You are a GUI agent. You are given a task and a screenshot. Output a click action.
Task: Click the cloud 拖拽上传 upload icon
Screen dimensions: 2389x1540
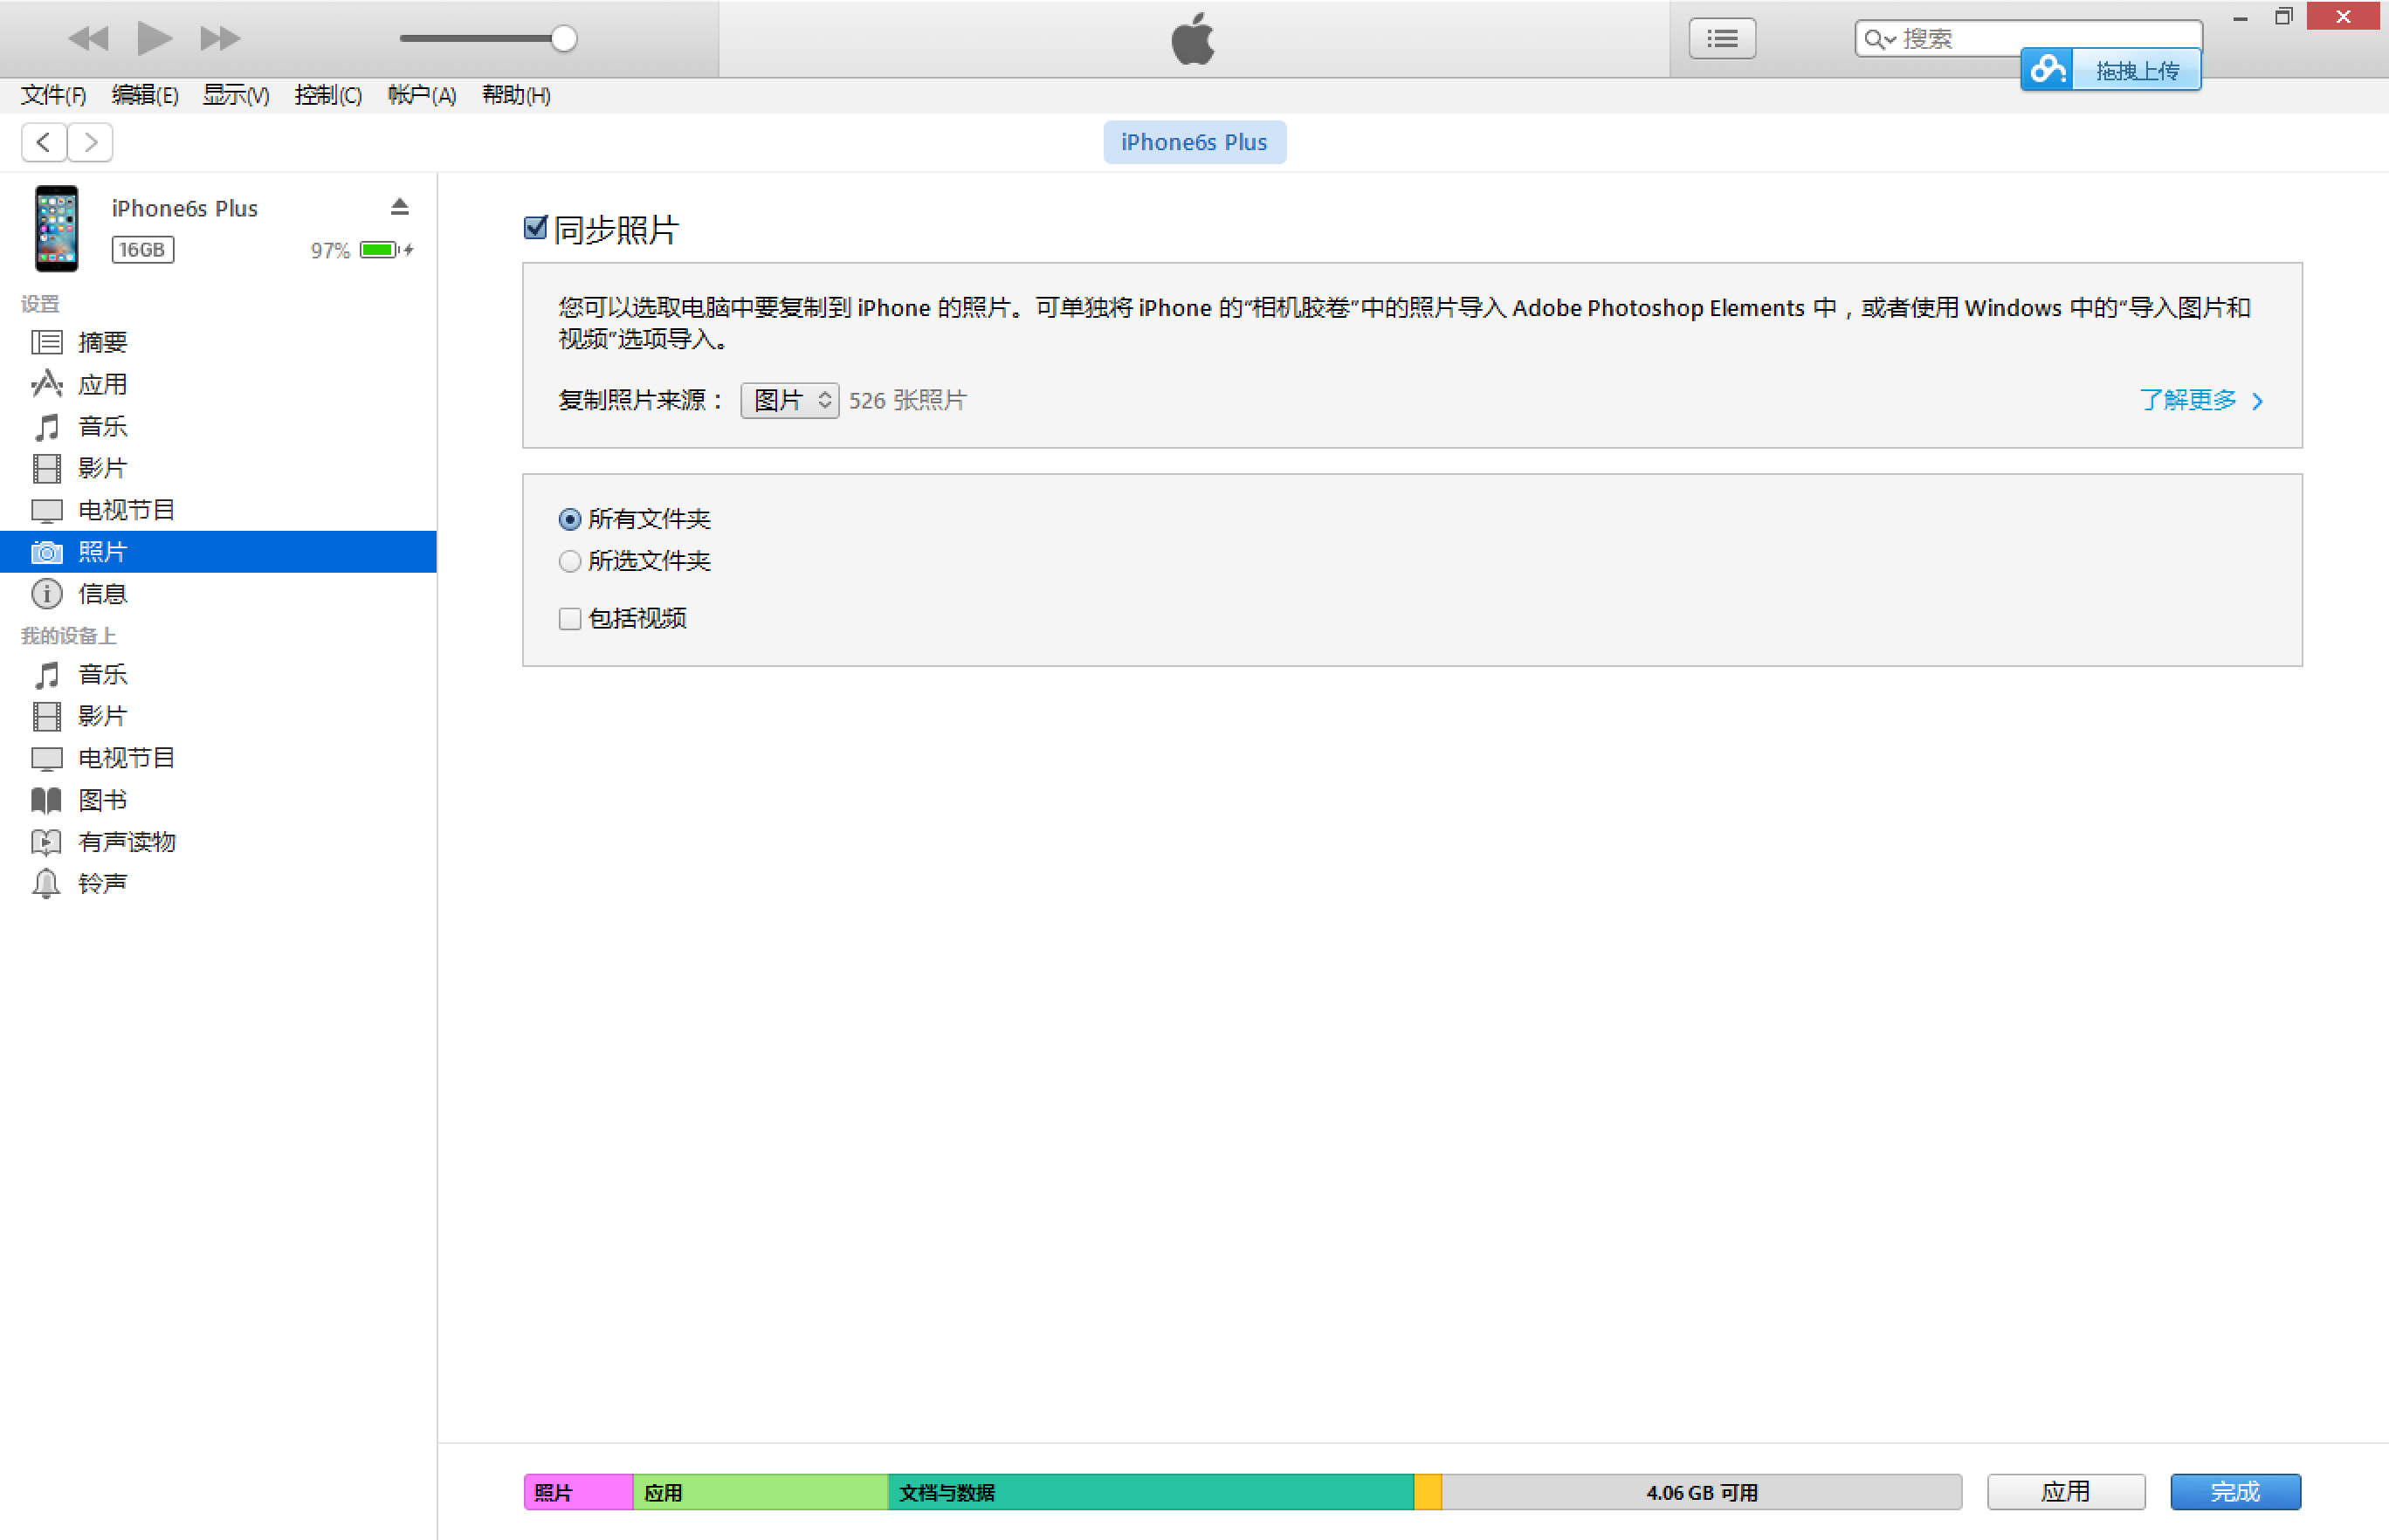tap(2046, 70)
